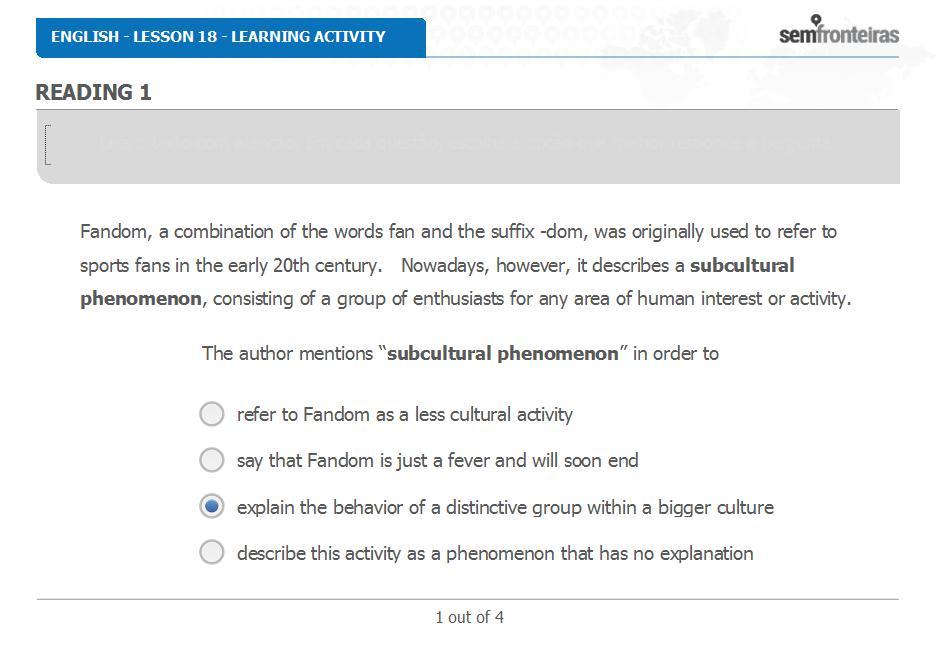This screenshot has width=940, height=656.
Task: Click bold "subcultural" in the passage
Action: 742,265
